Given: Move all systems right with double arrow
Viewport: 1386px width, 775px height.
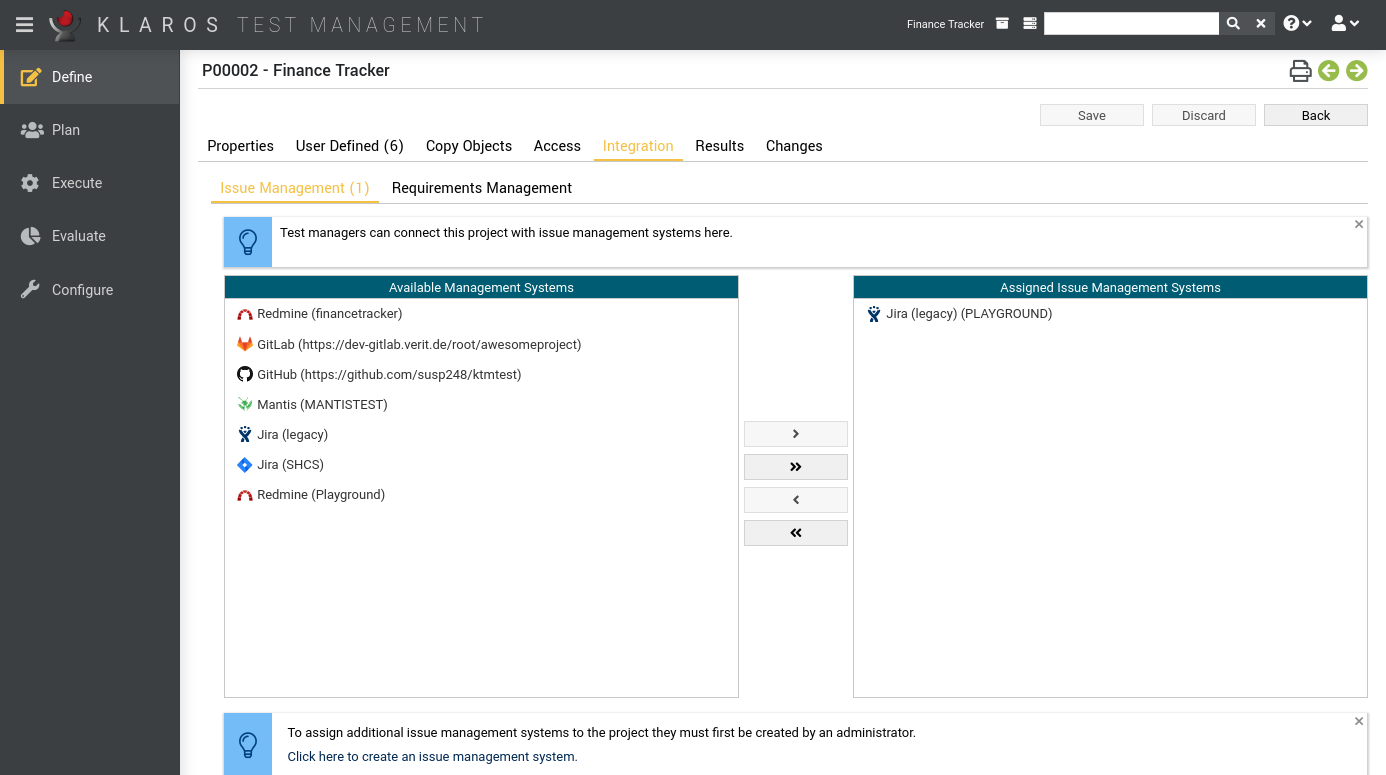Looking at the screenshot, I should [795, 466].
